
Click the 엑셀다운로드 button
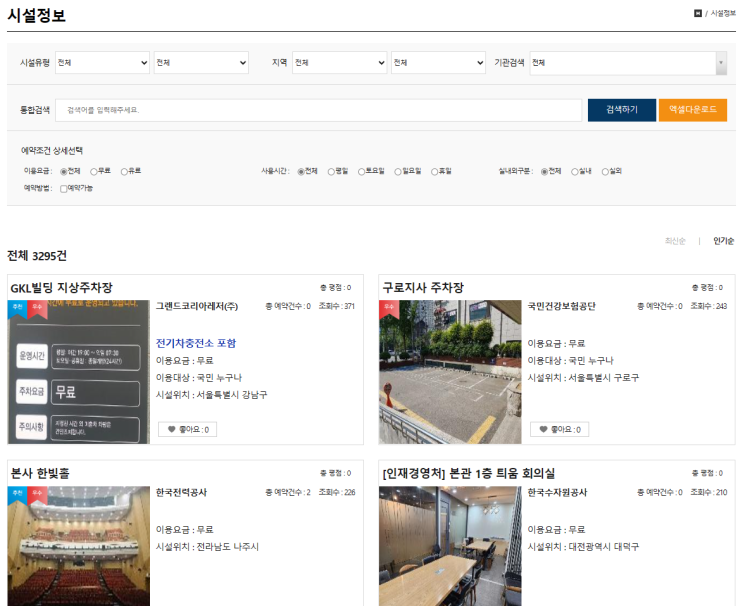tap(692, 109)
